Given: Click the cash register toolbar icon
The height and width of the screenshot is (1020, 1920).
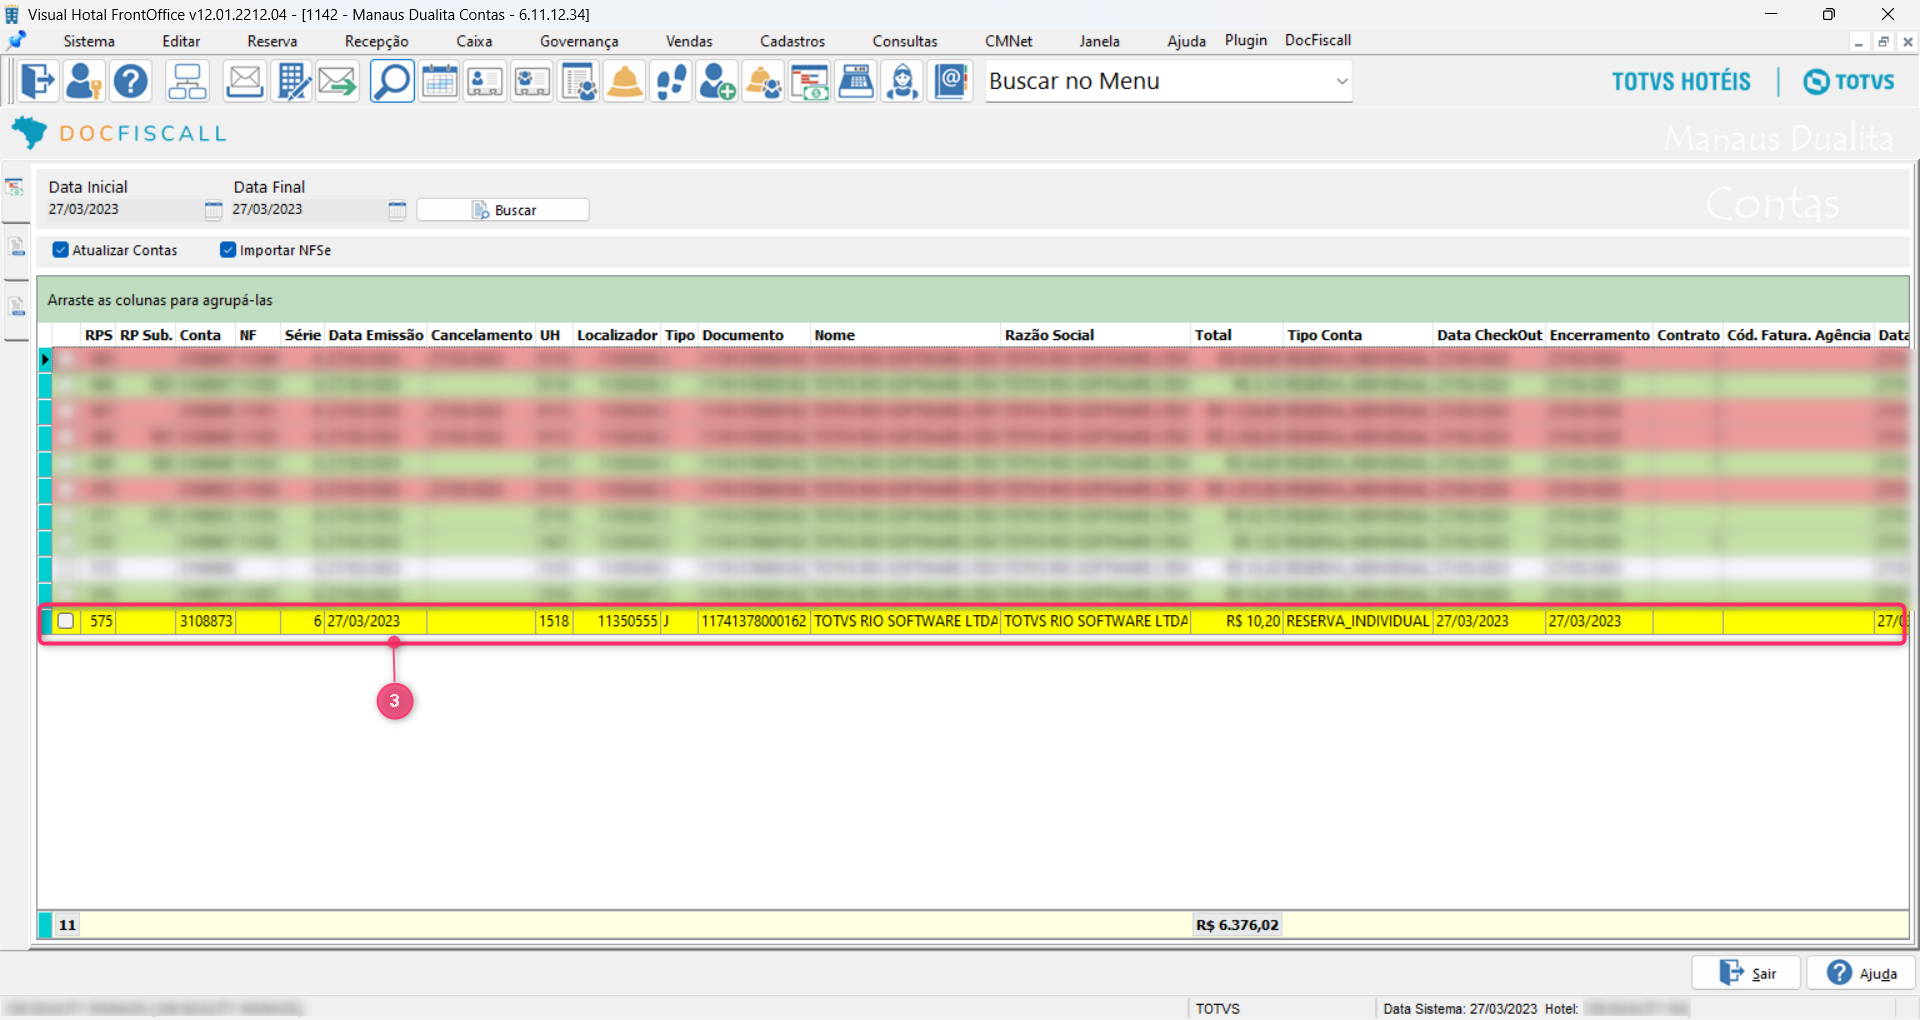Looking at the screenshot, I should coord(856,81).
